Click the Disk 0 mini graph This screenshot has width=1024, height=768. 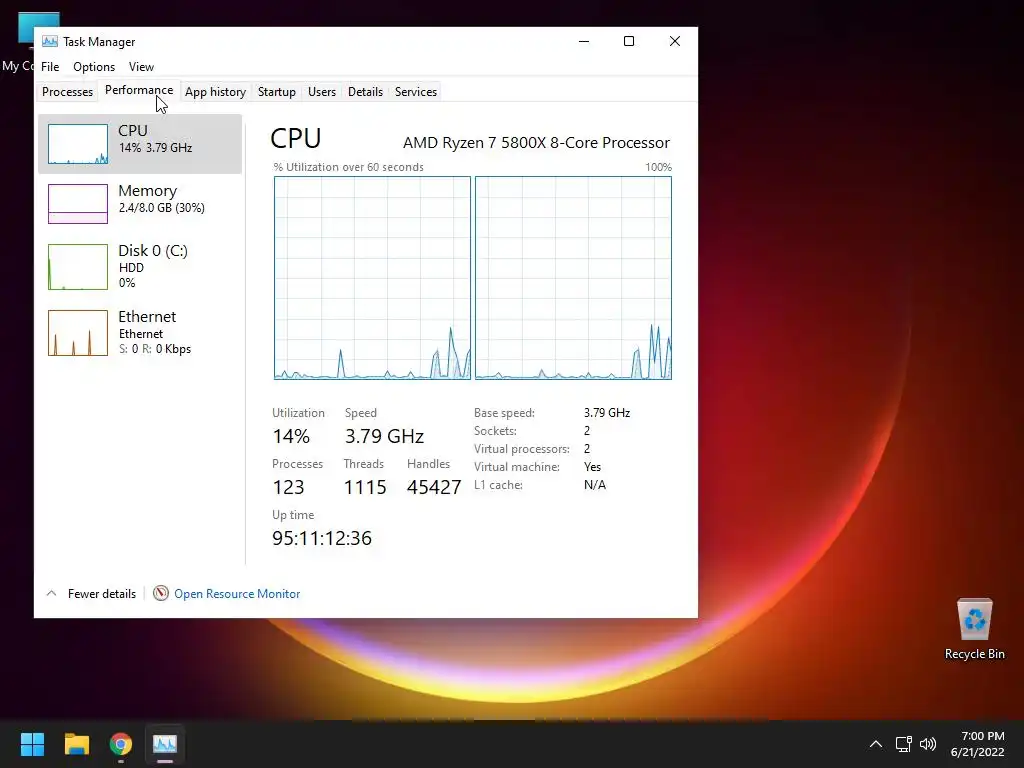78,266
